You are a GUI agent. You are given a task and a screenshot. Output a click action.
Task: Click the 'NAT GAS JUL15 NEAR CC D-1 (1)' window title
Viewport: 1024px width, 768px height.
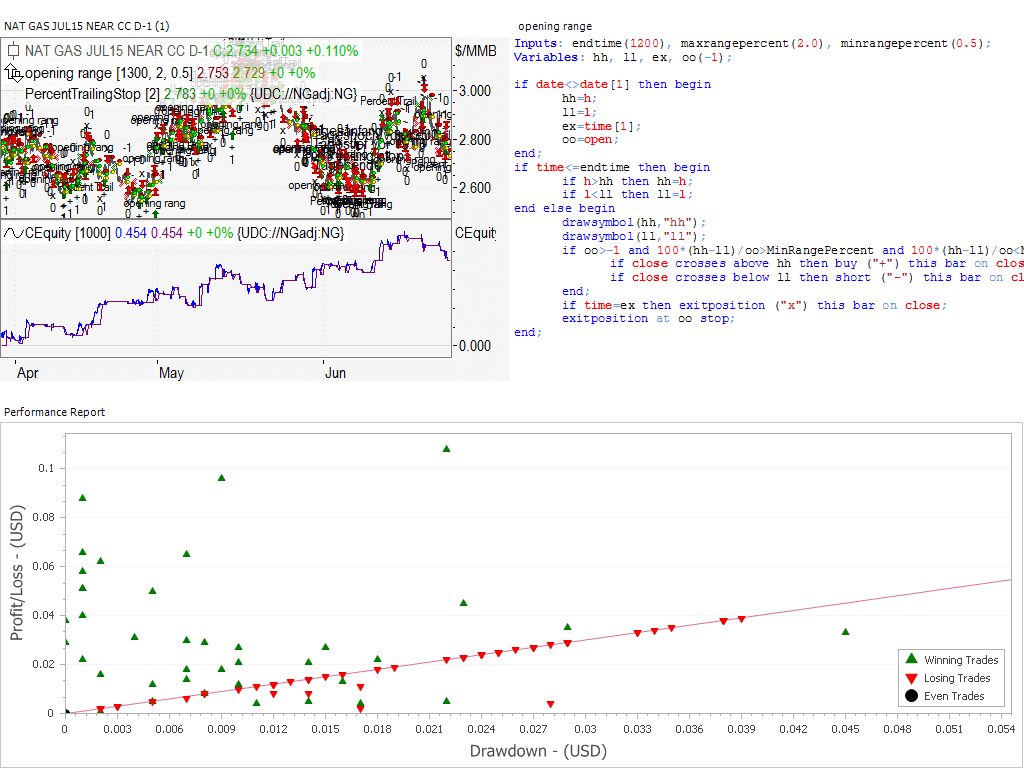tap(87, 26)
